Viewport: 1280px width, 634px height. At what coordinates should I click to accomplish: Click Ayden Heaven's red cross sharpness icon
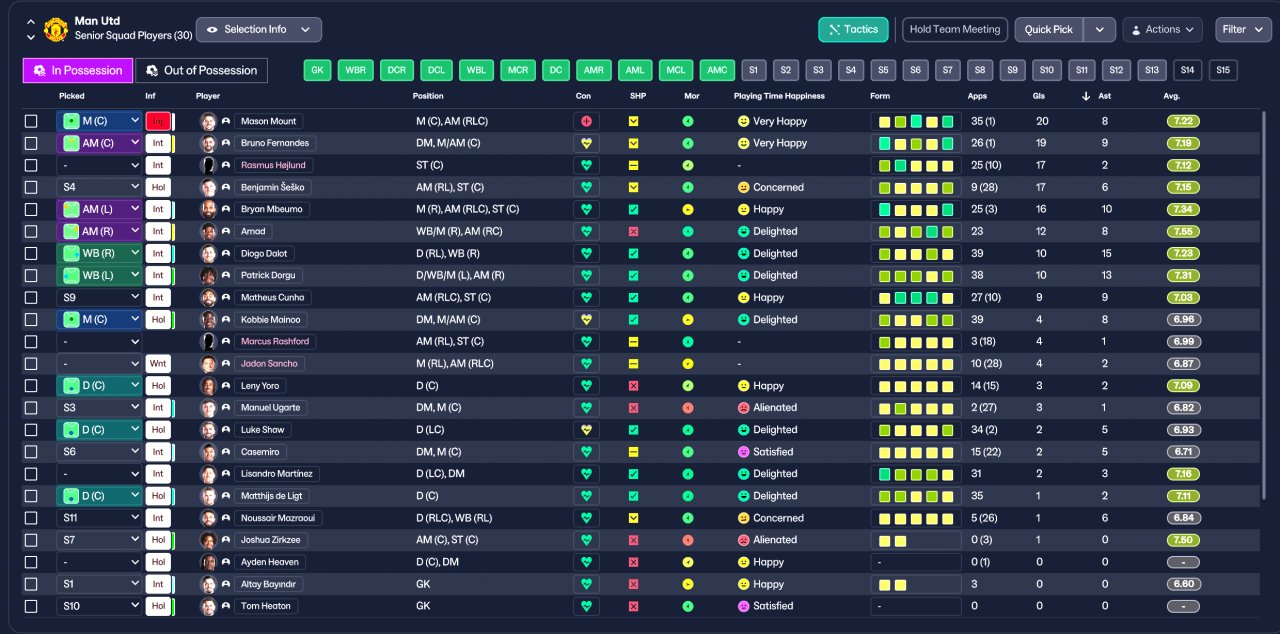(633, 562)
